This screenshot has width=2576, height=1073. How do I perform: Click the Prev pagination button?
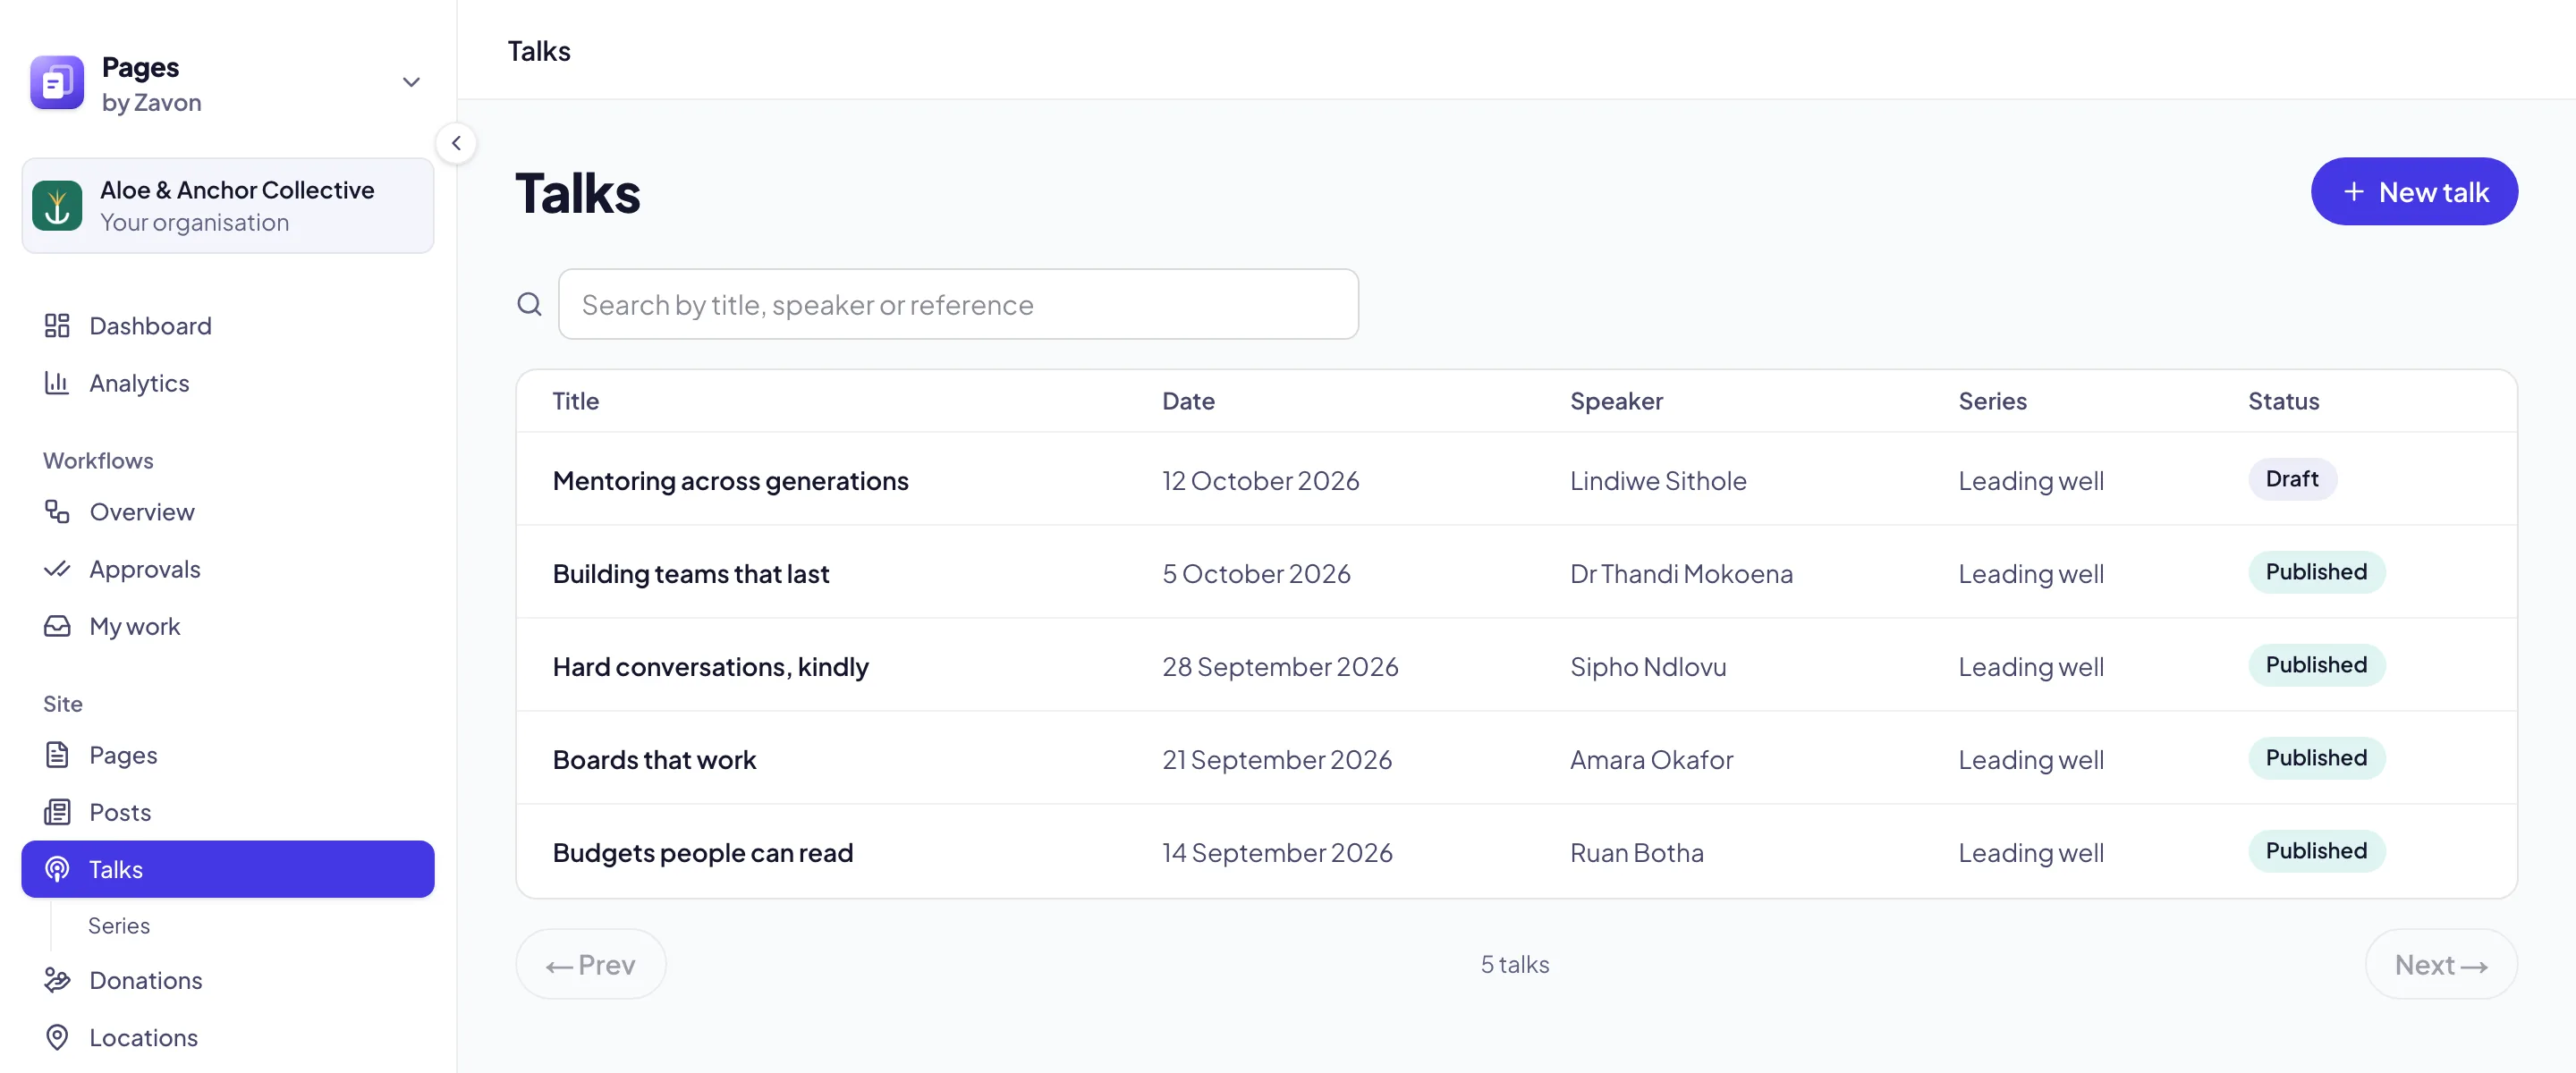click(591, 964)
